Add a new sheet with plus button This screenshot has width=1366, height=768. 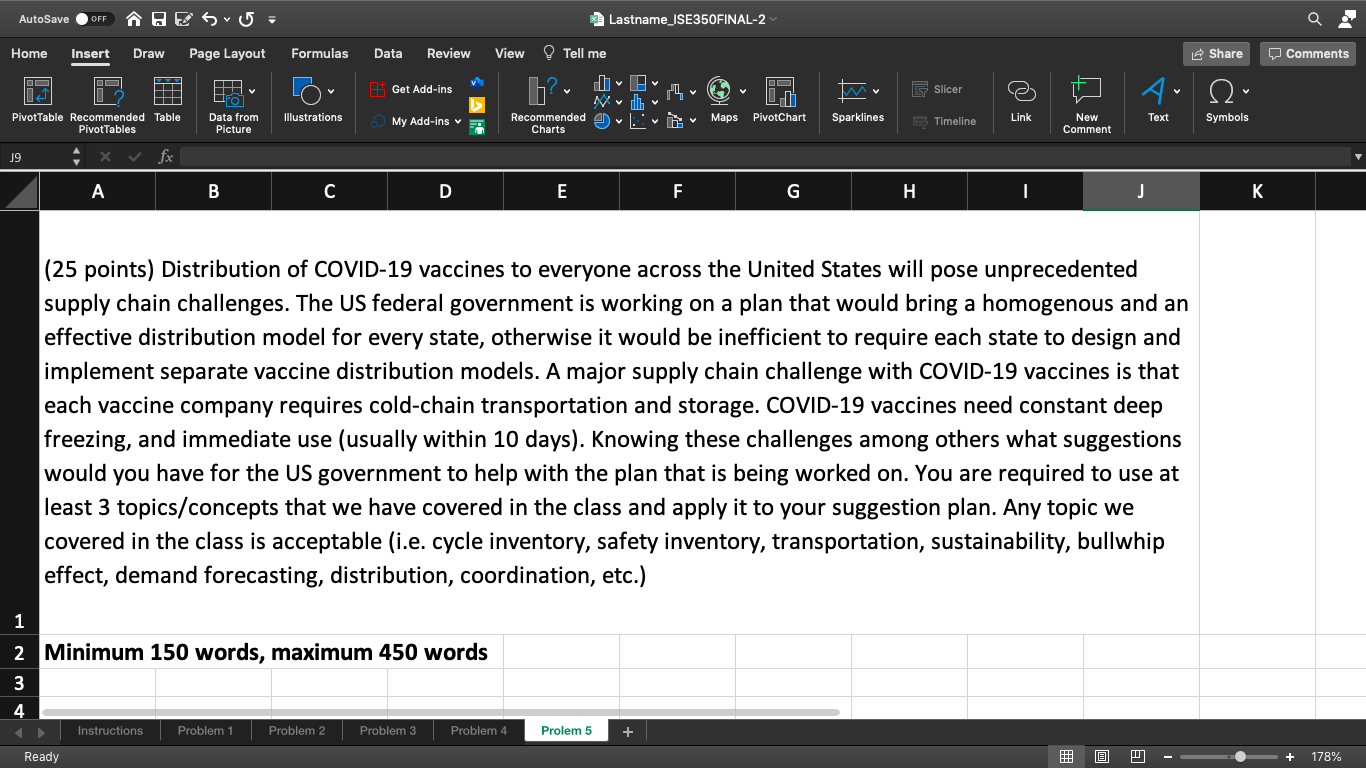click(628, 732)
